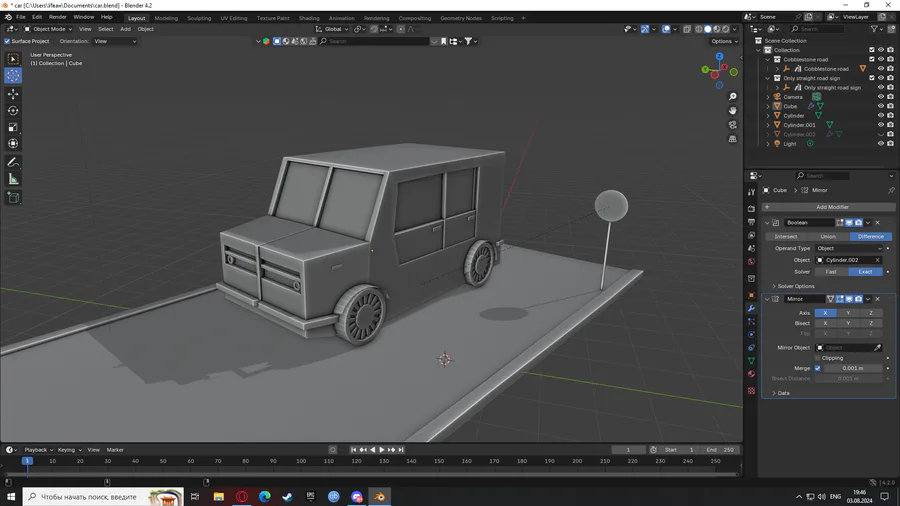Open the timeline Playback menu
900x506 pixels.
click(x=38, y=450)
